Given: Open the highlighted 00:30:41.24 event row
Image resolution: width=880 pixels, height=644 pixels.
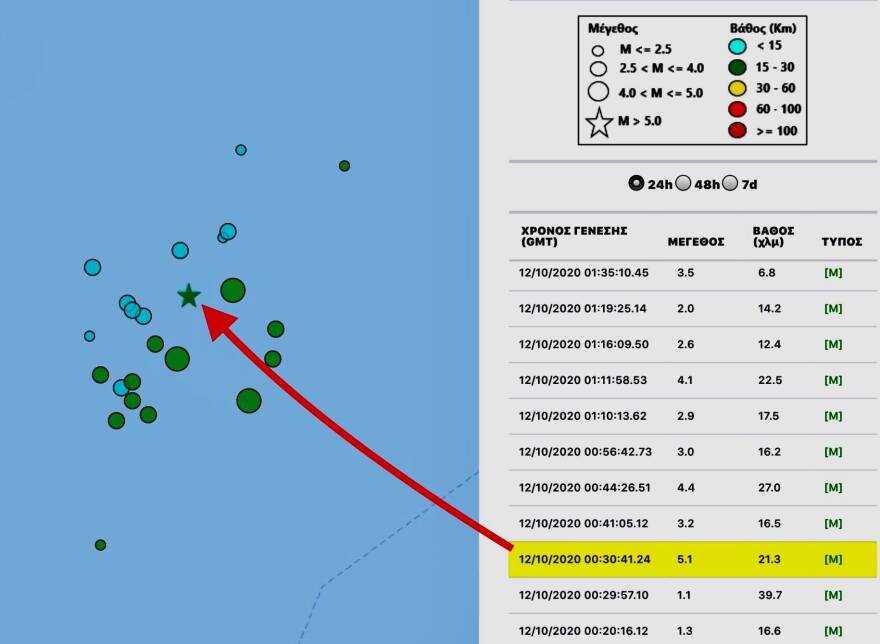Looking at the screenshot, I should click(692, 559).
